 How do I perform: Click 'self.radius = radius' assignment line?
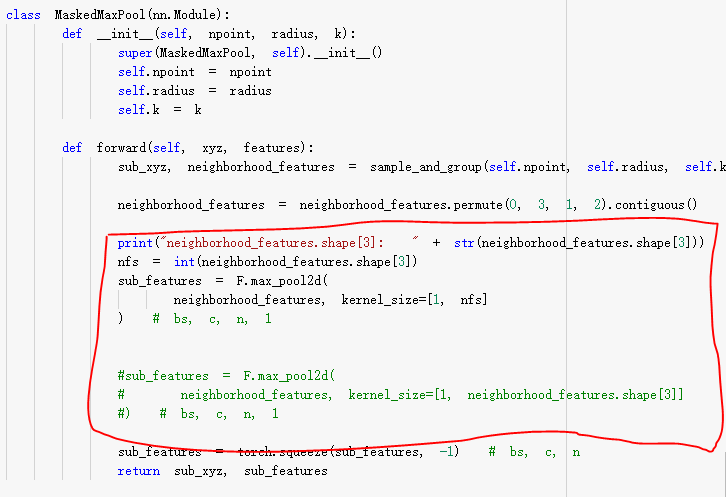click(194, 91)
